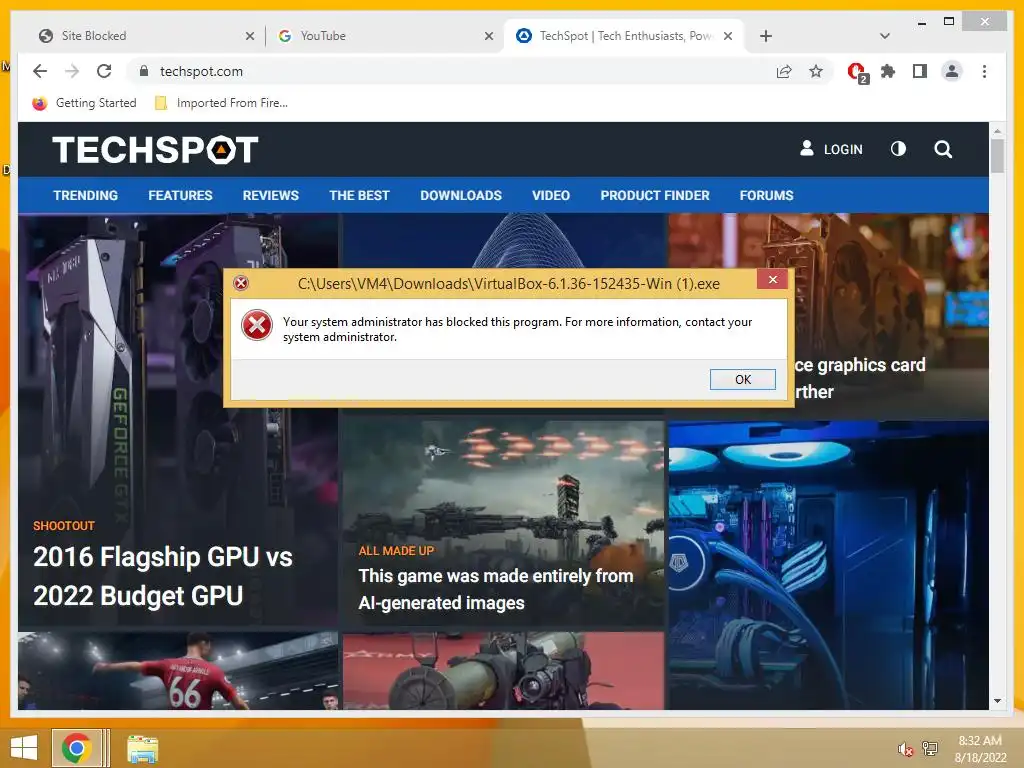Close the YouTube tab
1024x768 pixels.
(x=488, y=37)
